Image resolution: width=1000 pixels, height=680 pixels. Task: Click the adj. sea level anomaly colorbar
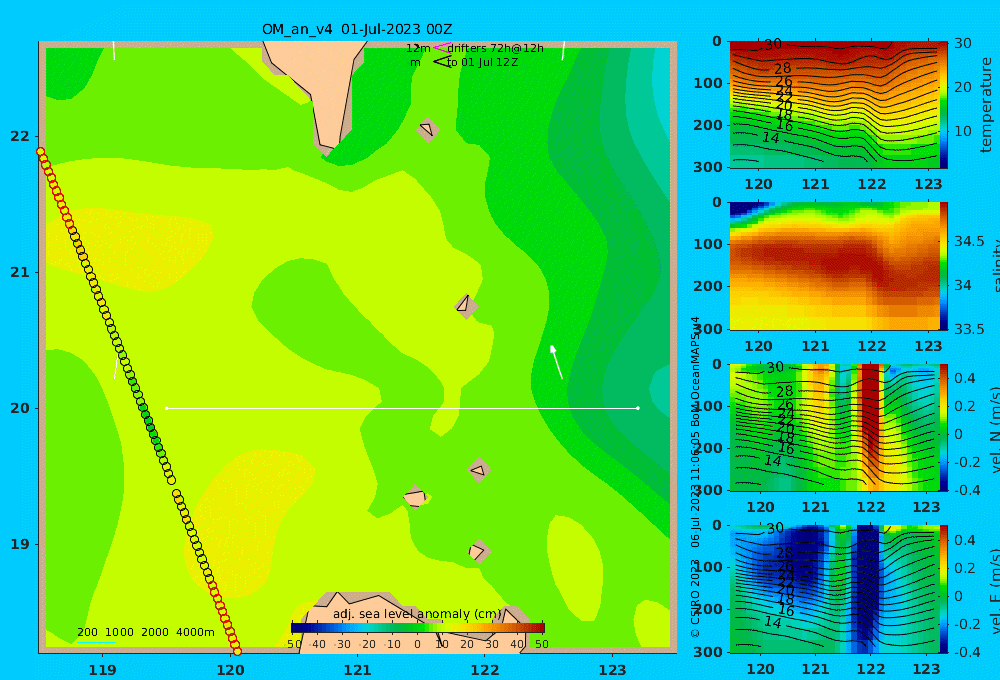point(418,628)
